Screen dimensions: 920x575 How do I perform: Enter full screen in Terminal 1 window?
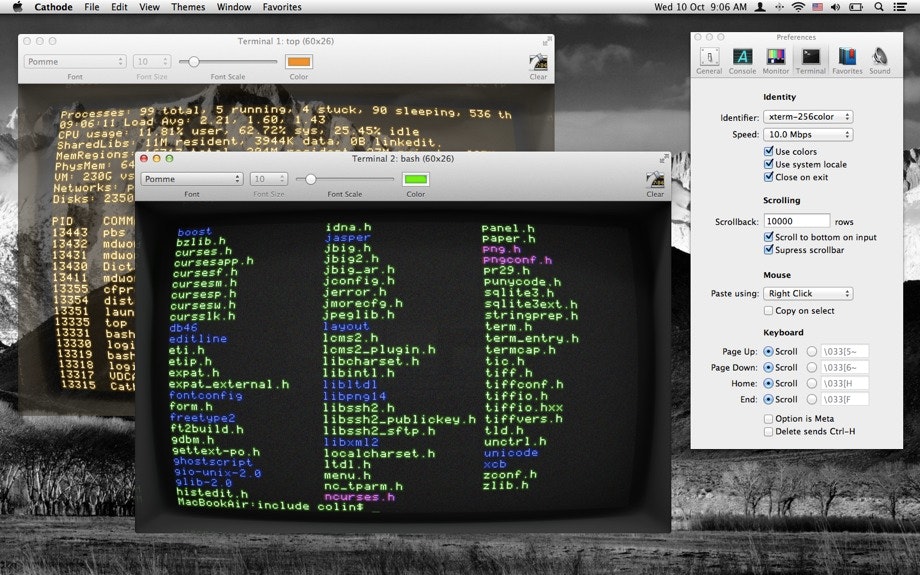[547, 41]
